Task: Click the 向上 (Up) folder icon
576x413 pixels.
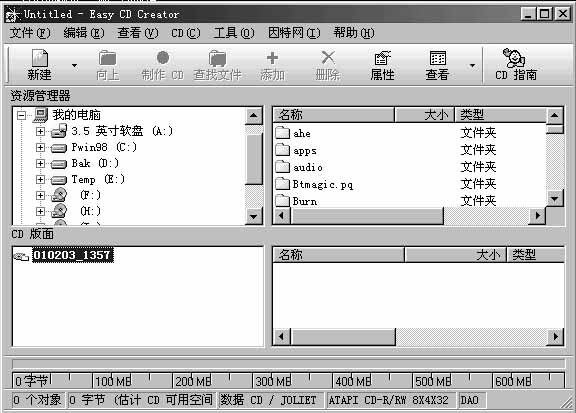Action: [x=107, y=59]
